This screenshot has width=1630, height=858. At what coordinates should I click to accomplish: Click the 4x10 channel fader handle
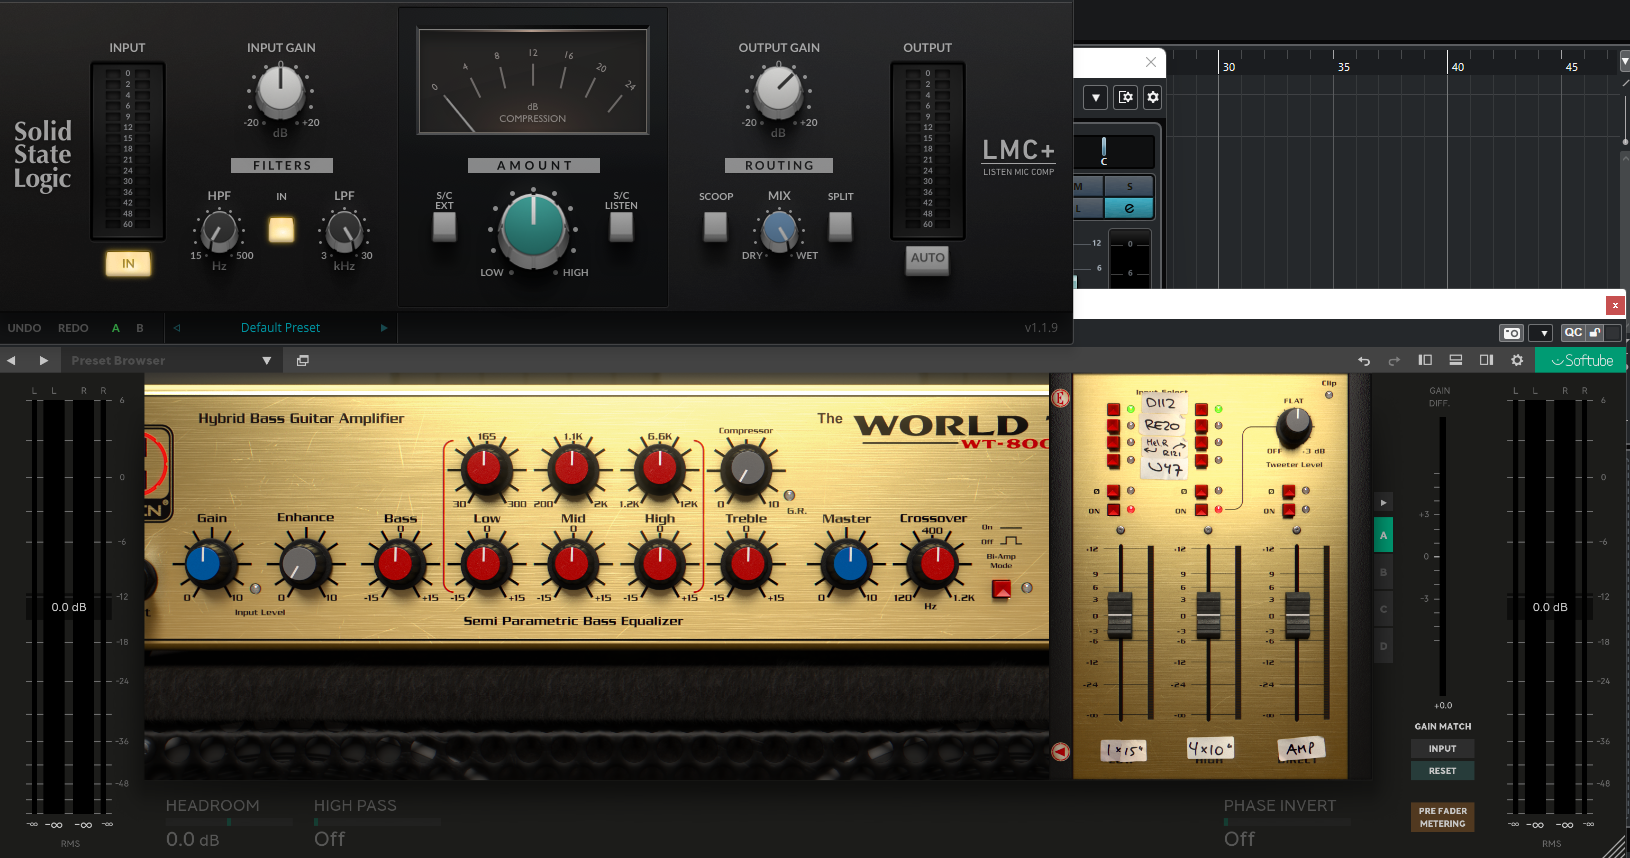pyautogui.click(x=1208, y=614)
